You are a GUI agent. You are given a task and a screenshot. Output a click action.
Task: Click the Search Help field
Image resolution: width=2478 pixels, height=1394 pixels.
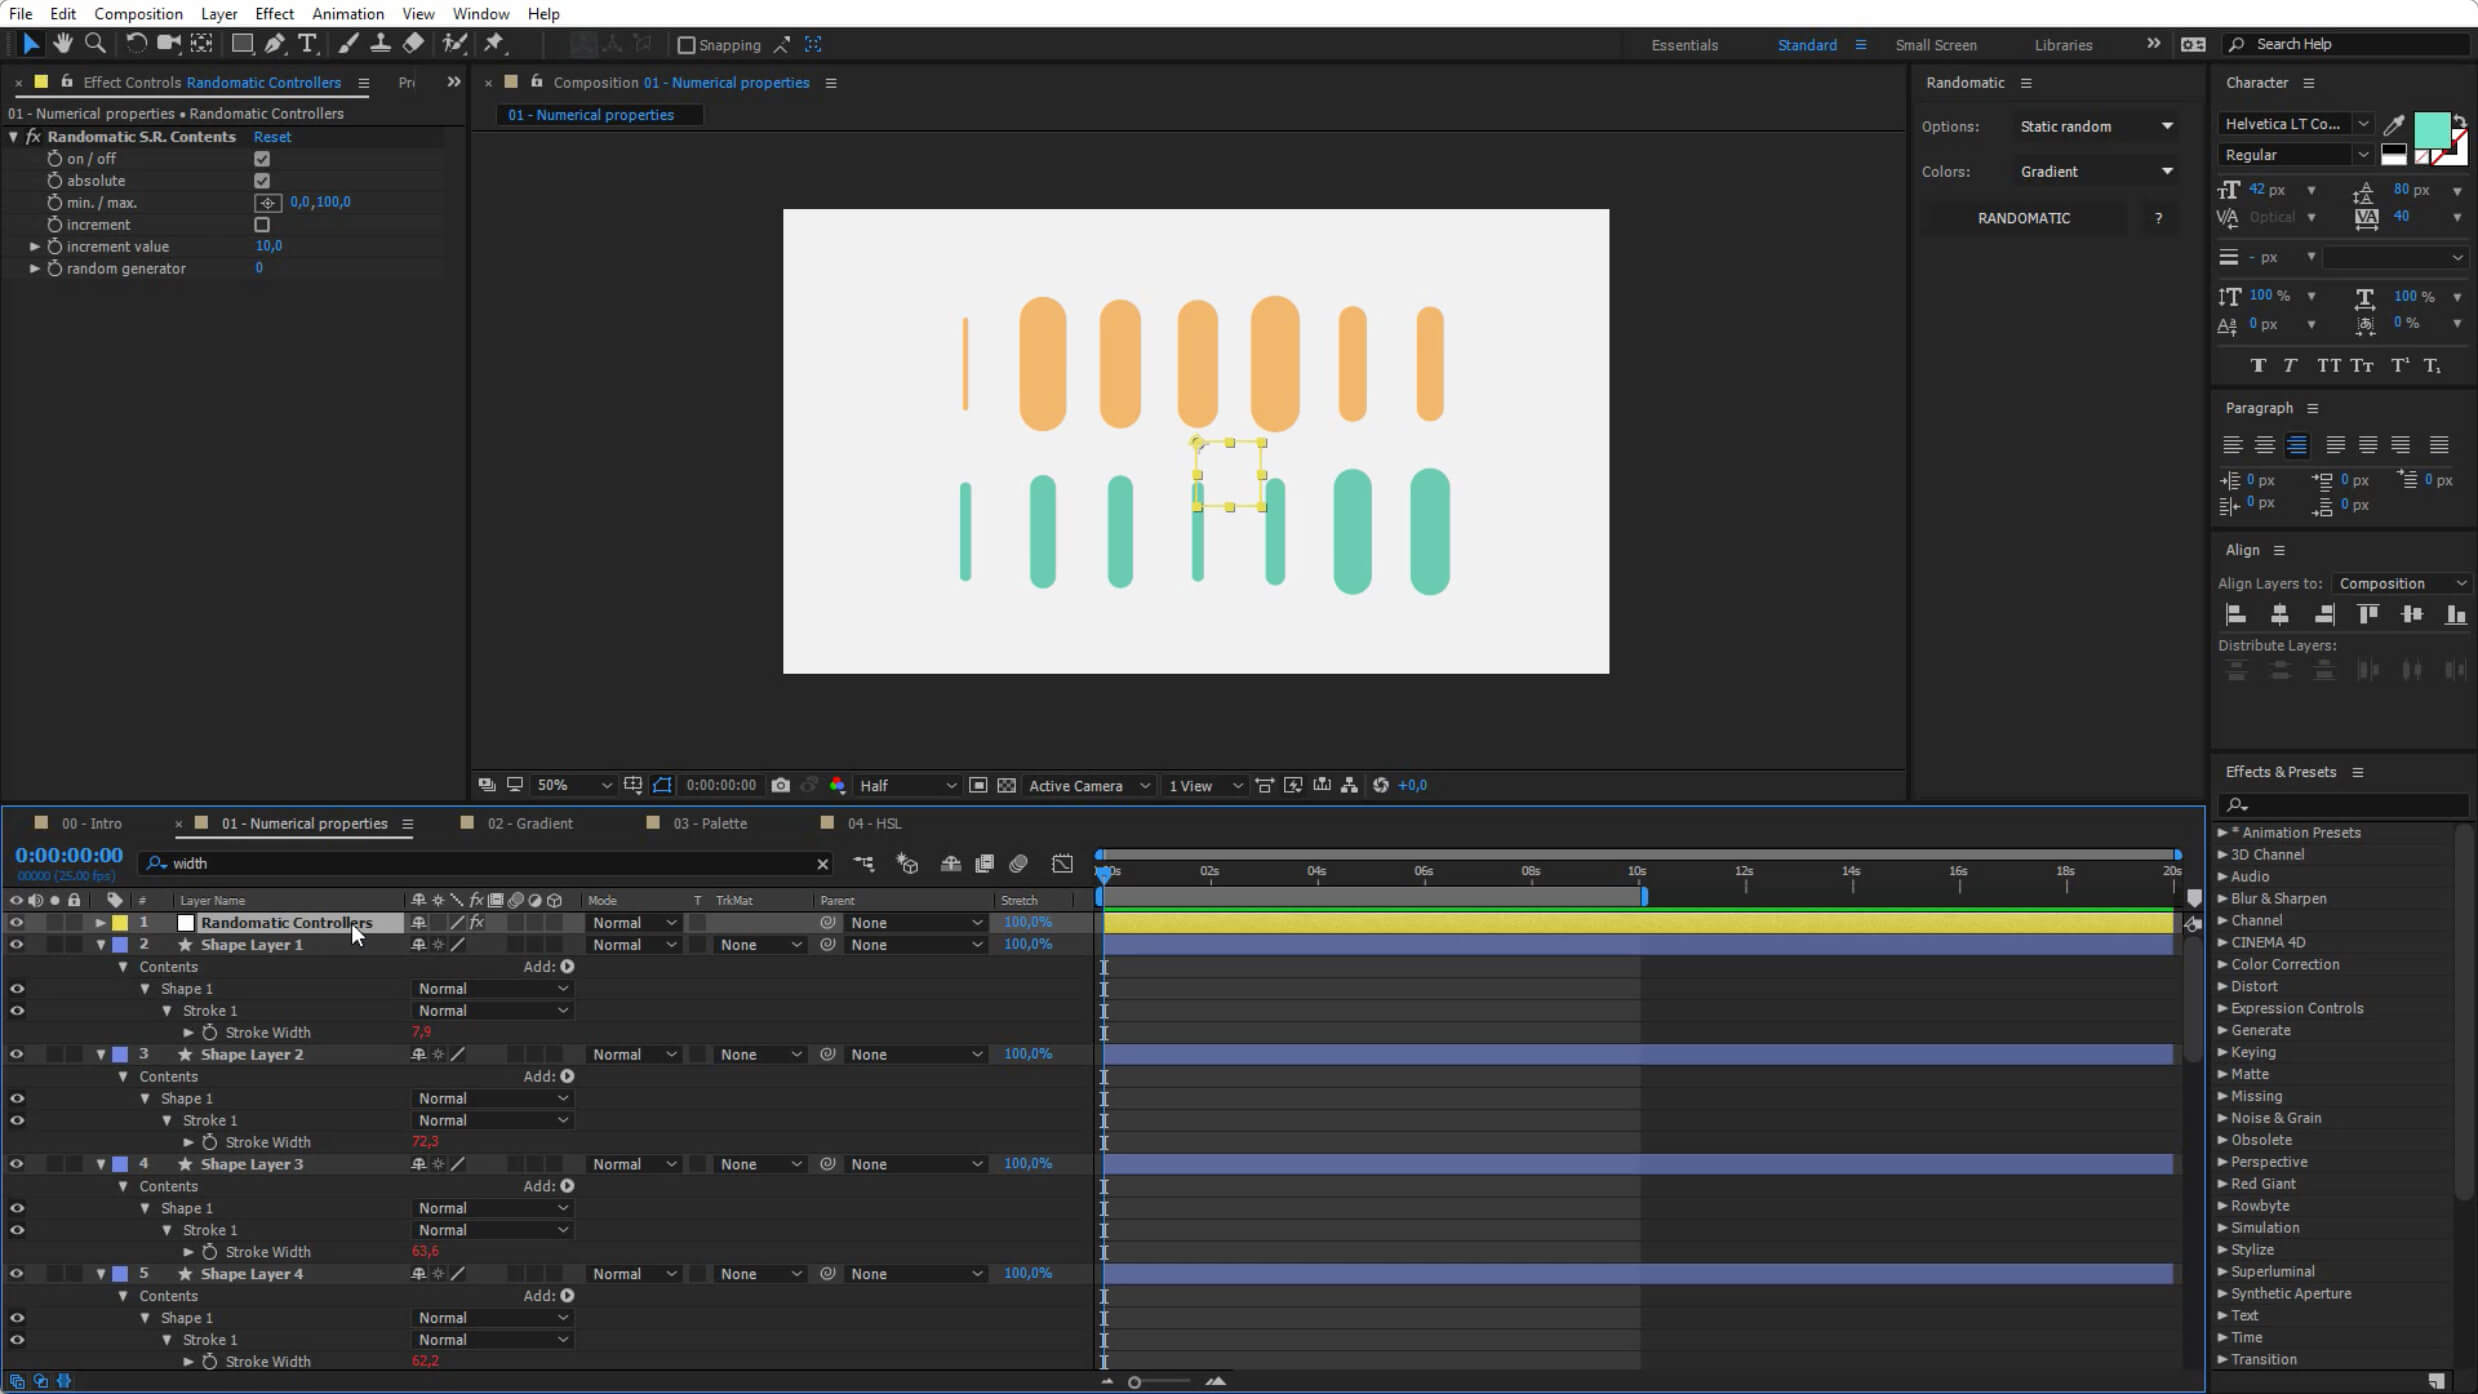(2347, 45)
